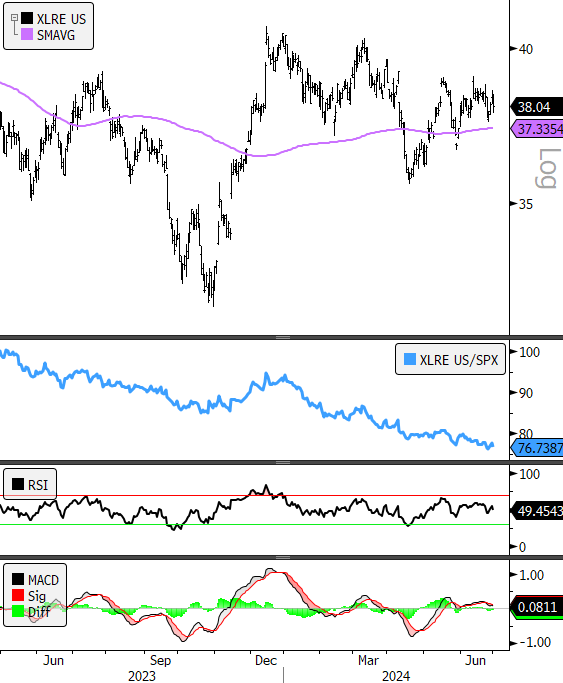This screenshot has height=683, width=563.
Task: Click divider handle above the RSI panel
Action: [x=283, y=462]
